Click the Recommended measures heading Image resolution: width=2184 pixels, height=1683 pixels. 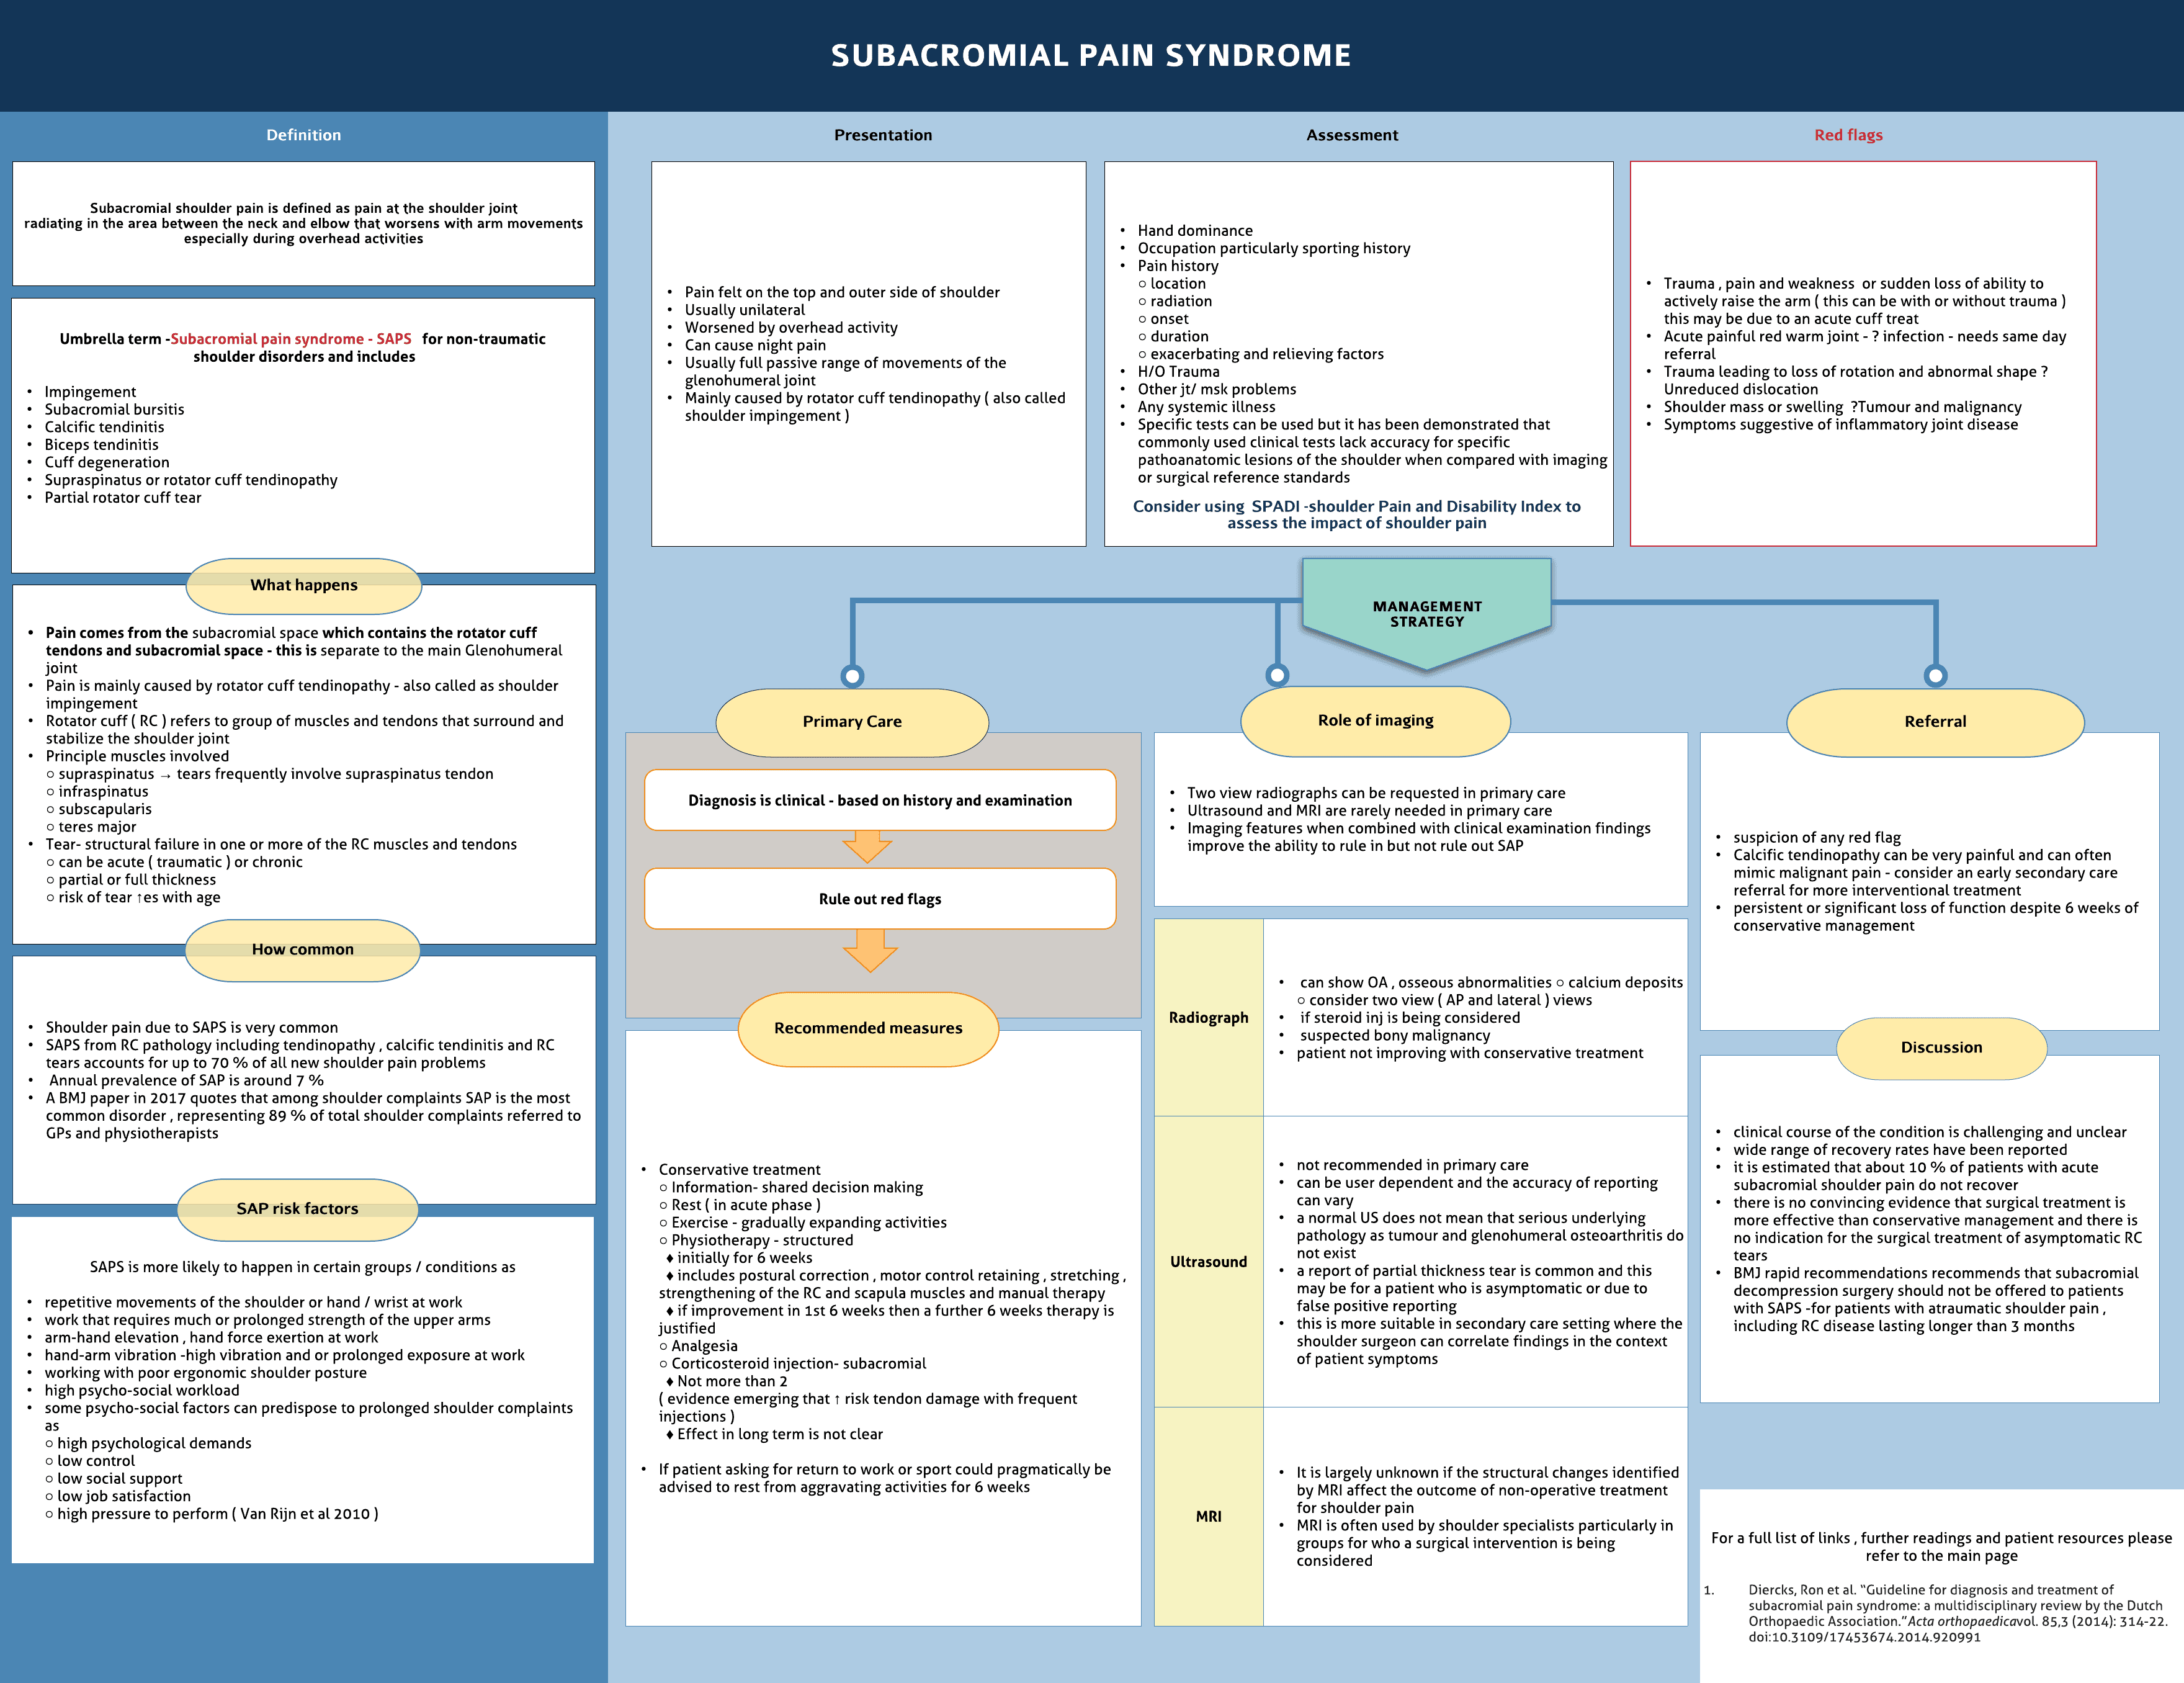pos(868,1028)
